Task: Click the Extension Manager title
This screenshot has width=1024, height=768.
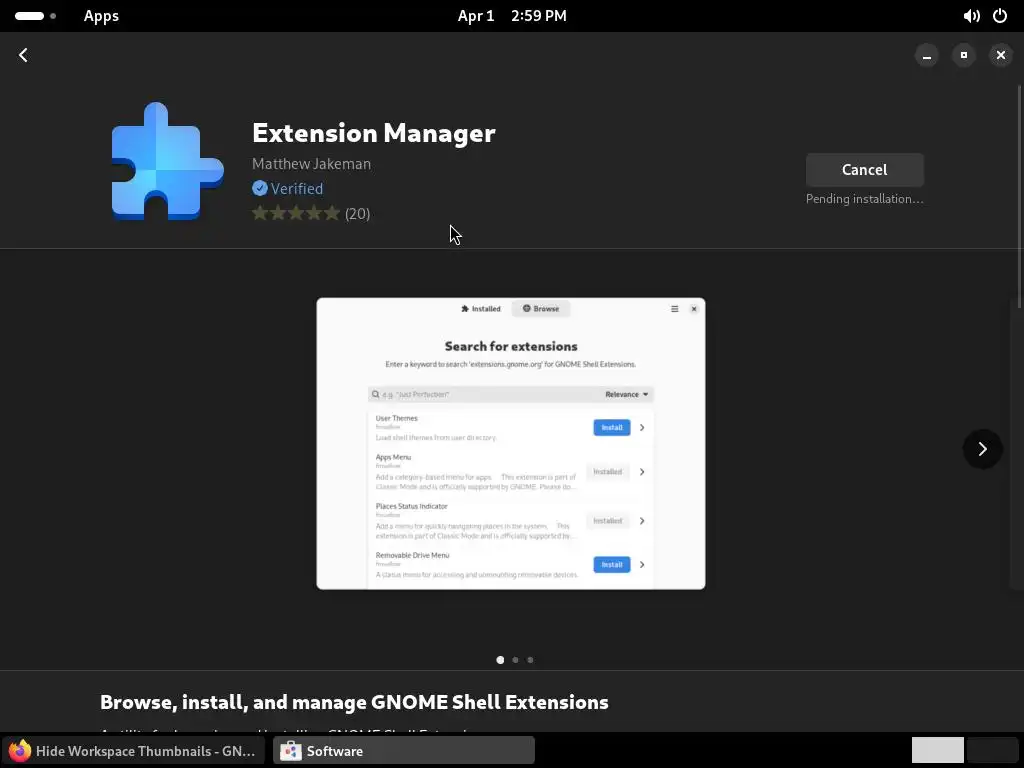Action: (x=374, y=133)
